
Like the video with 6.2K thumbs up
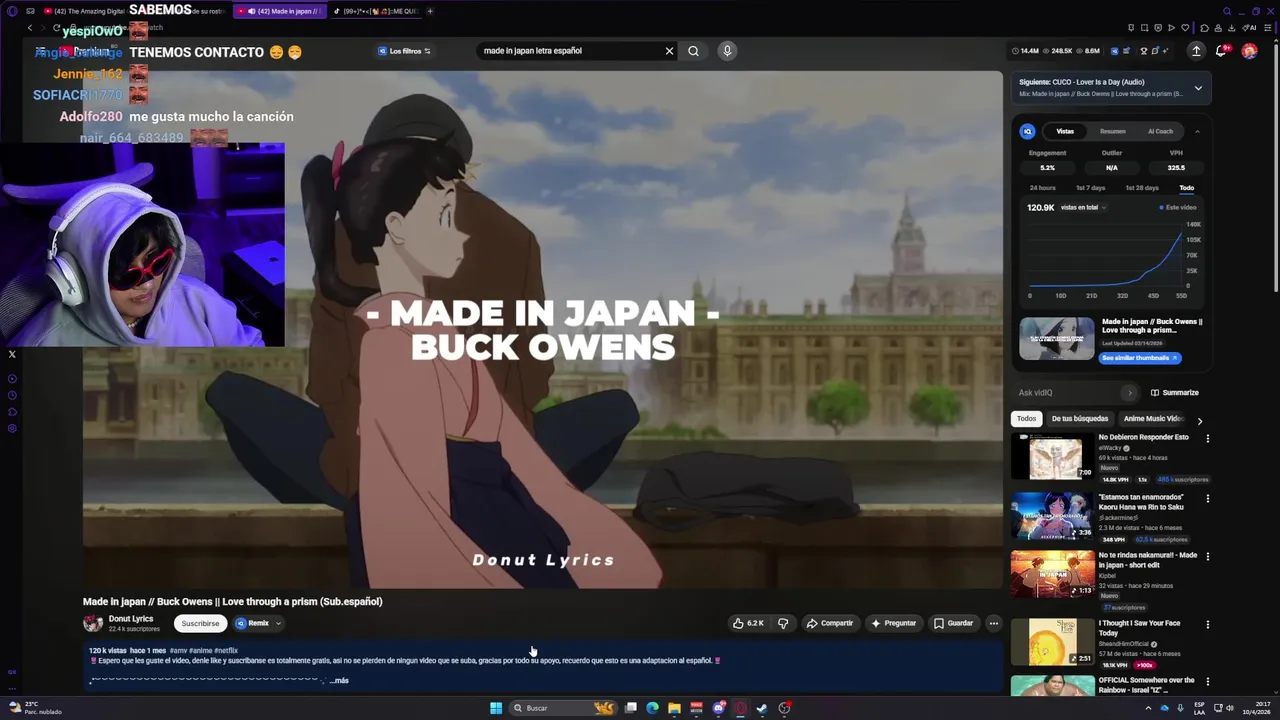tap(748, 623)
